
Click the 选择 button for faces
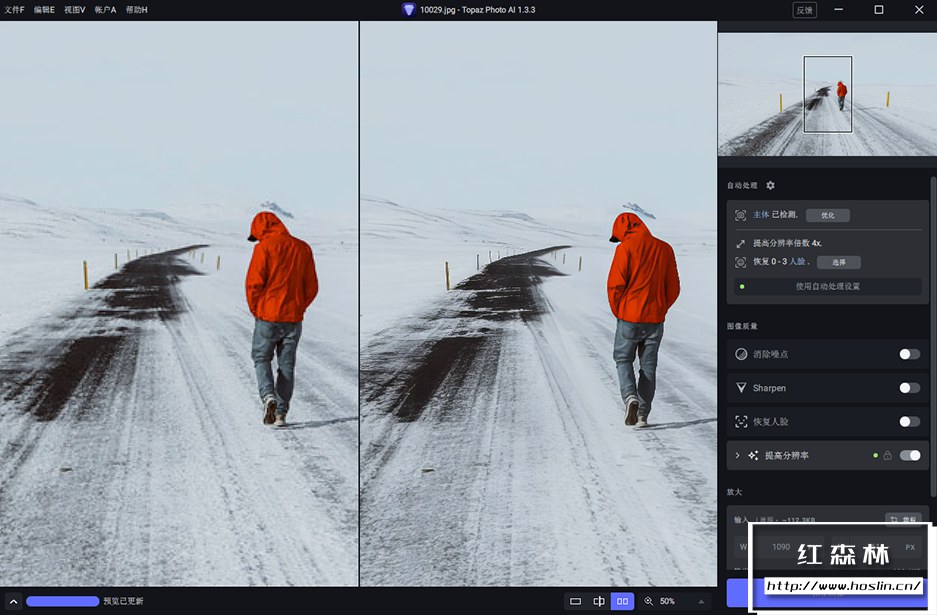838,262
